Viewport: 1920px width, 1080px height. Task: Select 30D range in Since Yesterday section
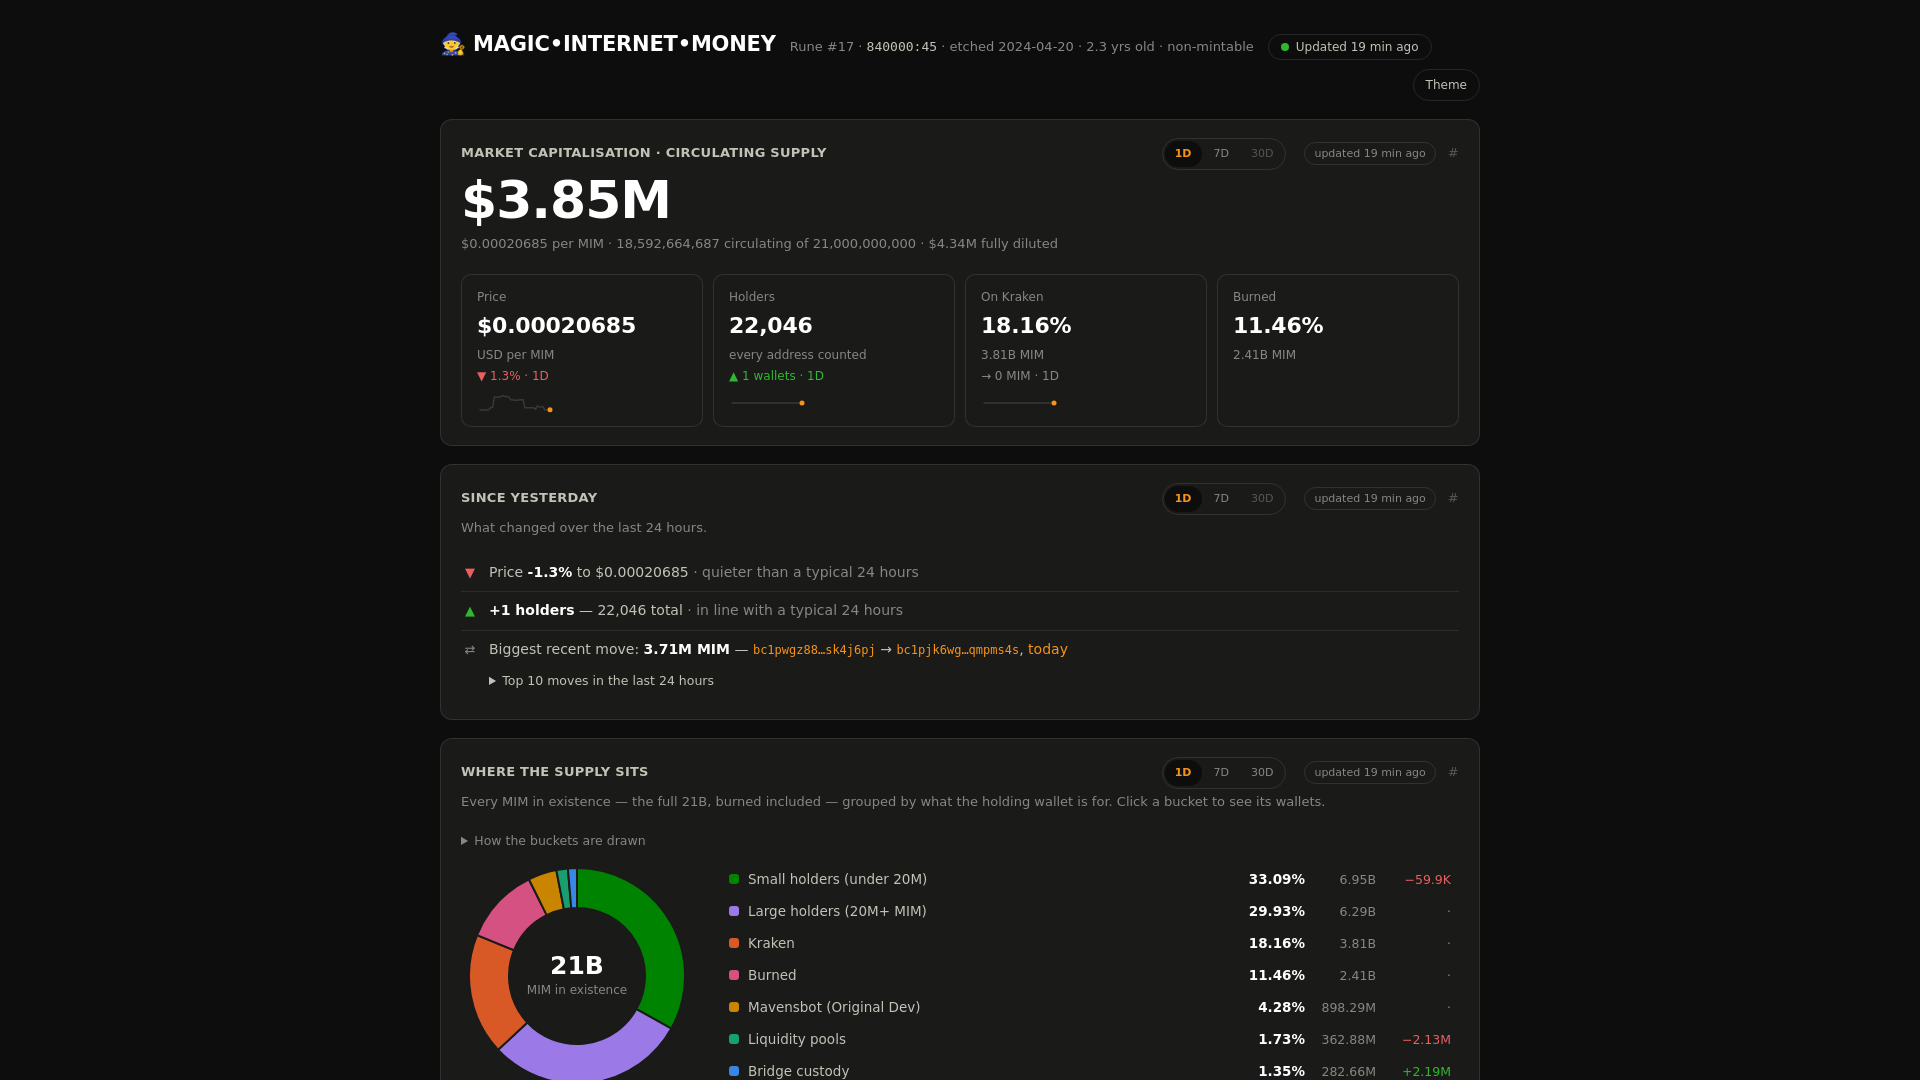tap(1262, 499)
